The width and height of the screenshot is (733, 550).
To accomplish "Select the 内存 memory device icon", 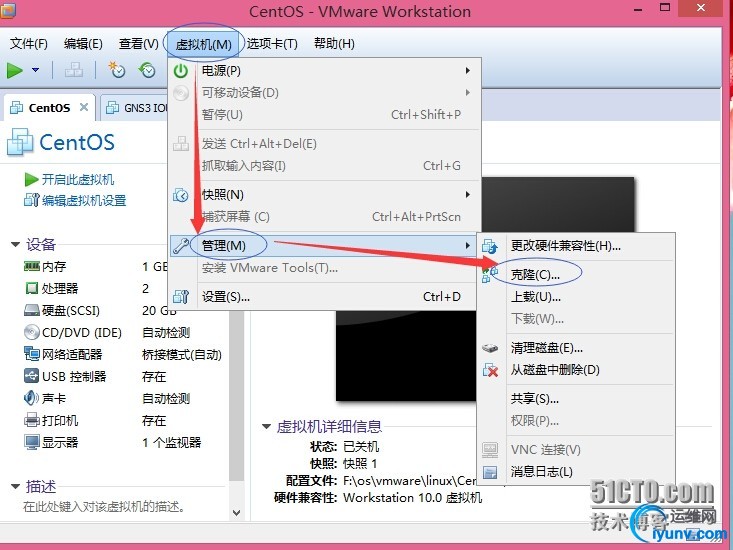I will tap(31, 266).
